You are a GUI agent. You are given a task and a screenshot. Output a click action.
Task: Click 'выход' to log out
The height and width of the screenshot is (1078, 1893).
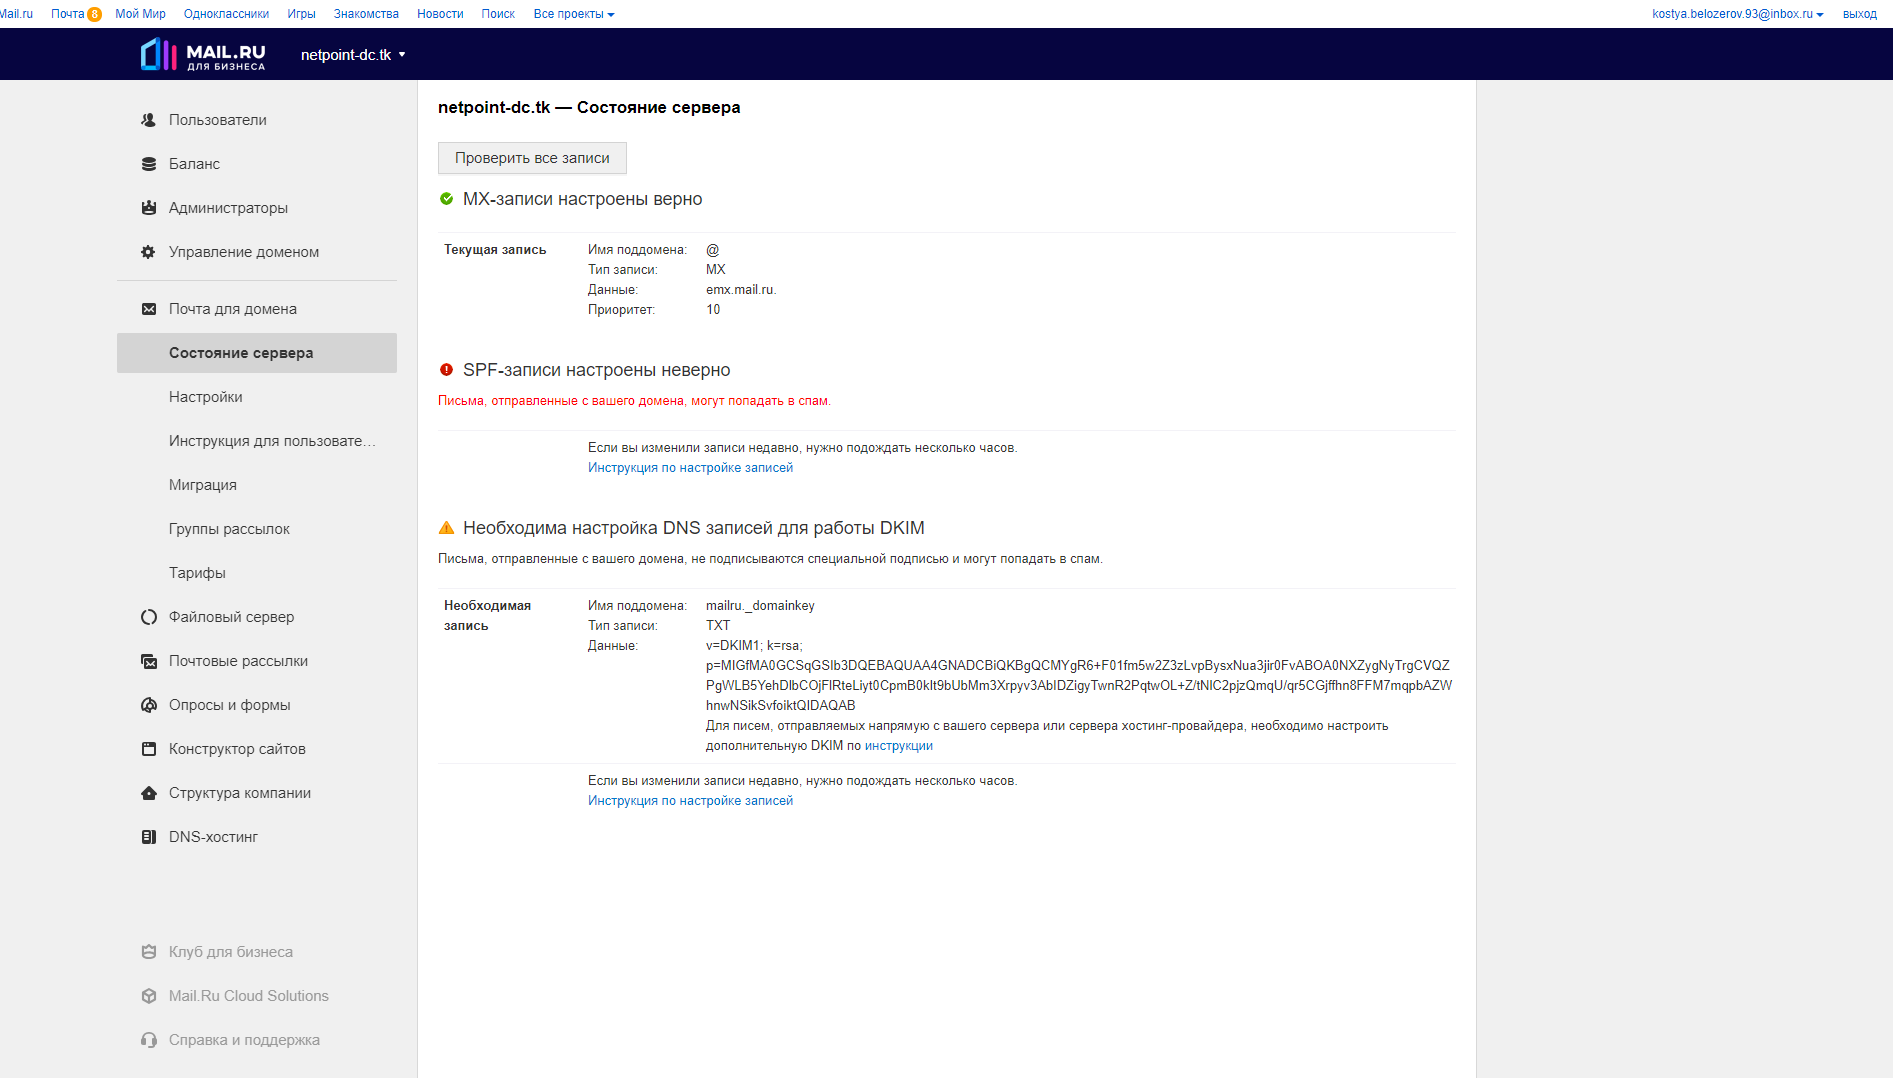[x=1859, y=14]
